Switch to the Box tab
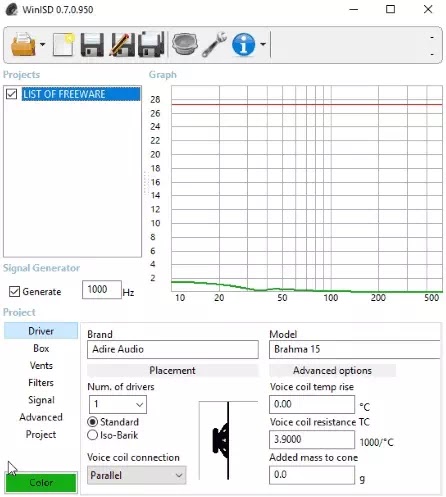 pyautogui.click(x=41, y=348)
